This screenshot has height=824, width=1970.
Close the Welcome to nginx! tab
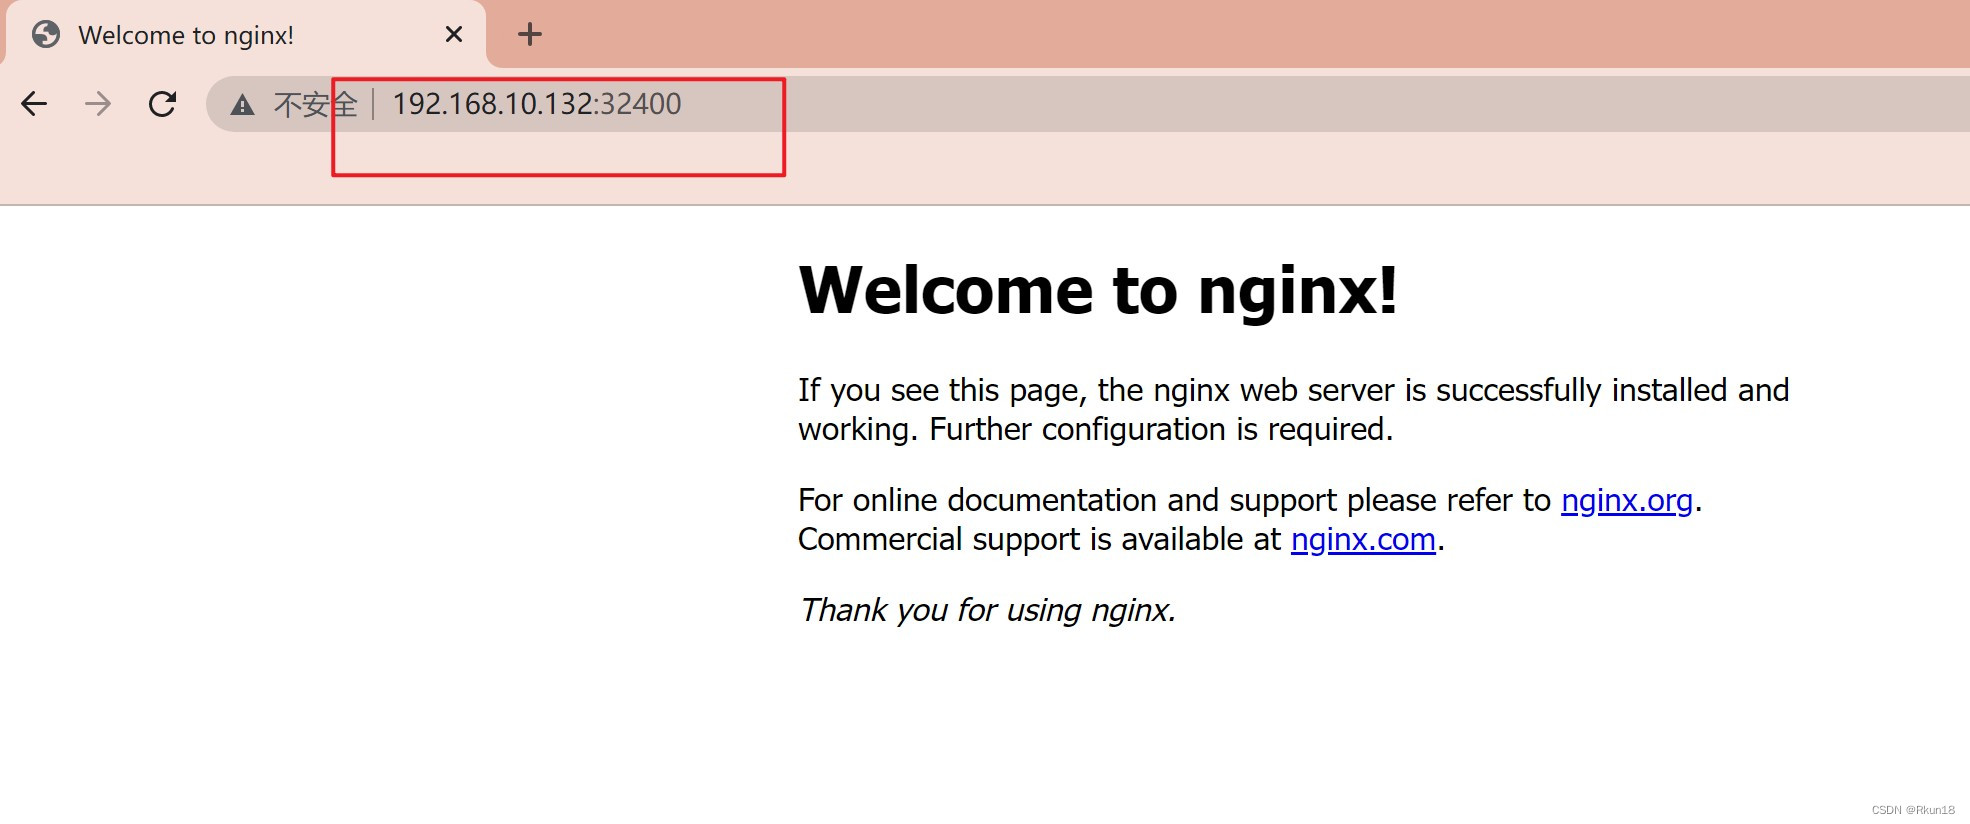coord(454,35)
